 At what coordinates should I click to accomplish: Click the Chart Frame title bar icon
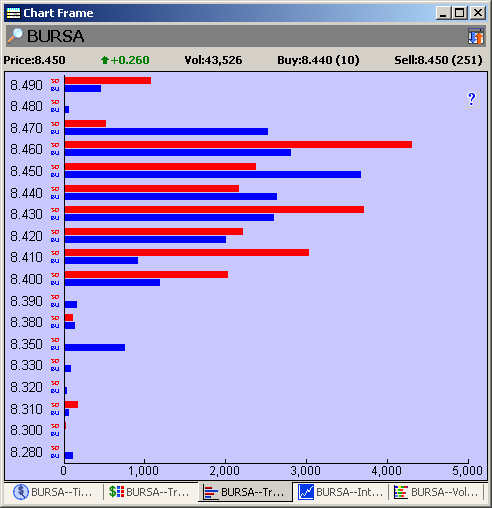pyautogui.click(x=13, y=13)
